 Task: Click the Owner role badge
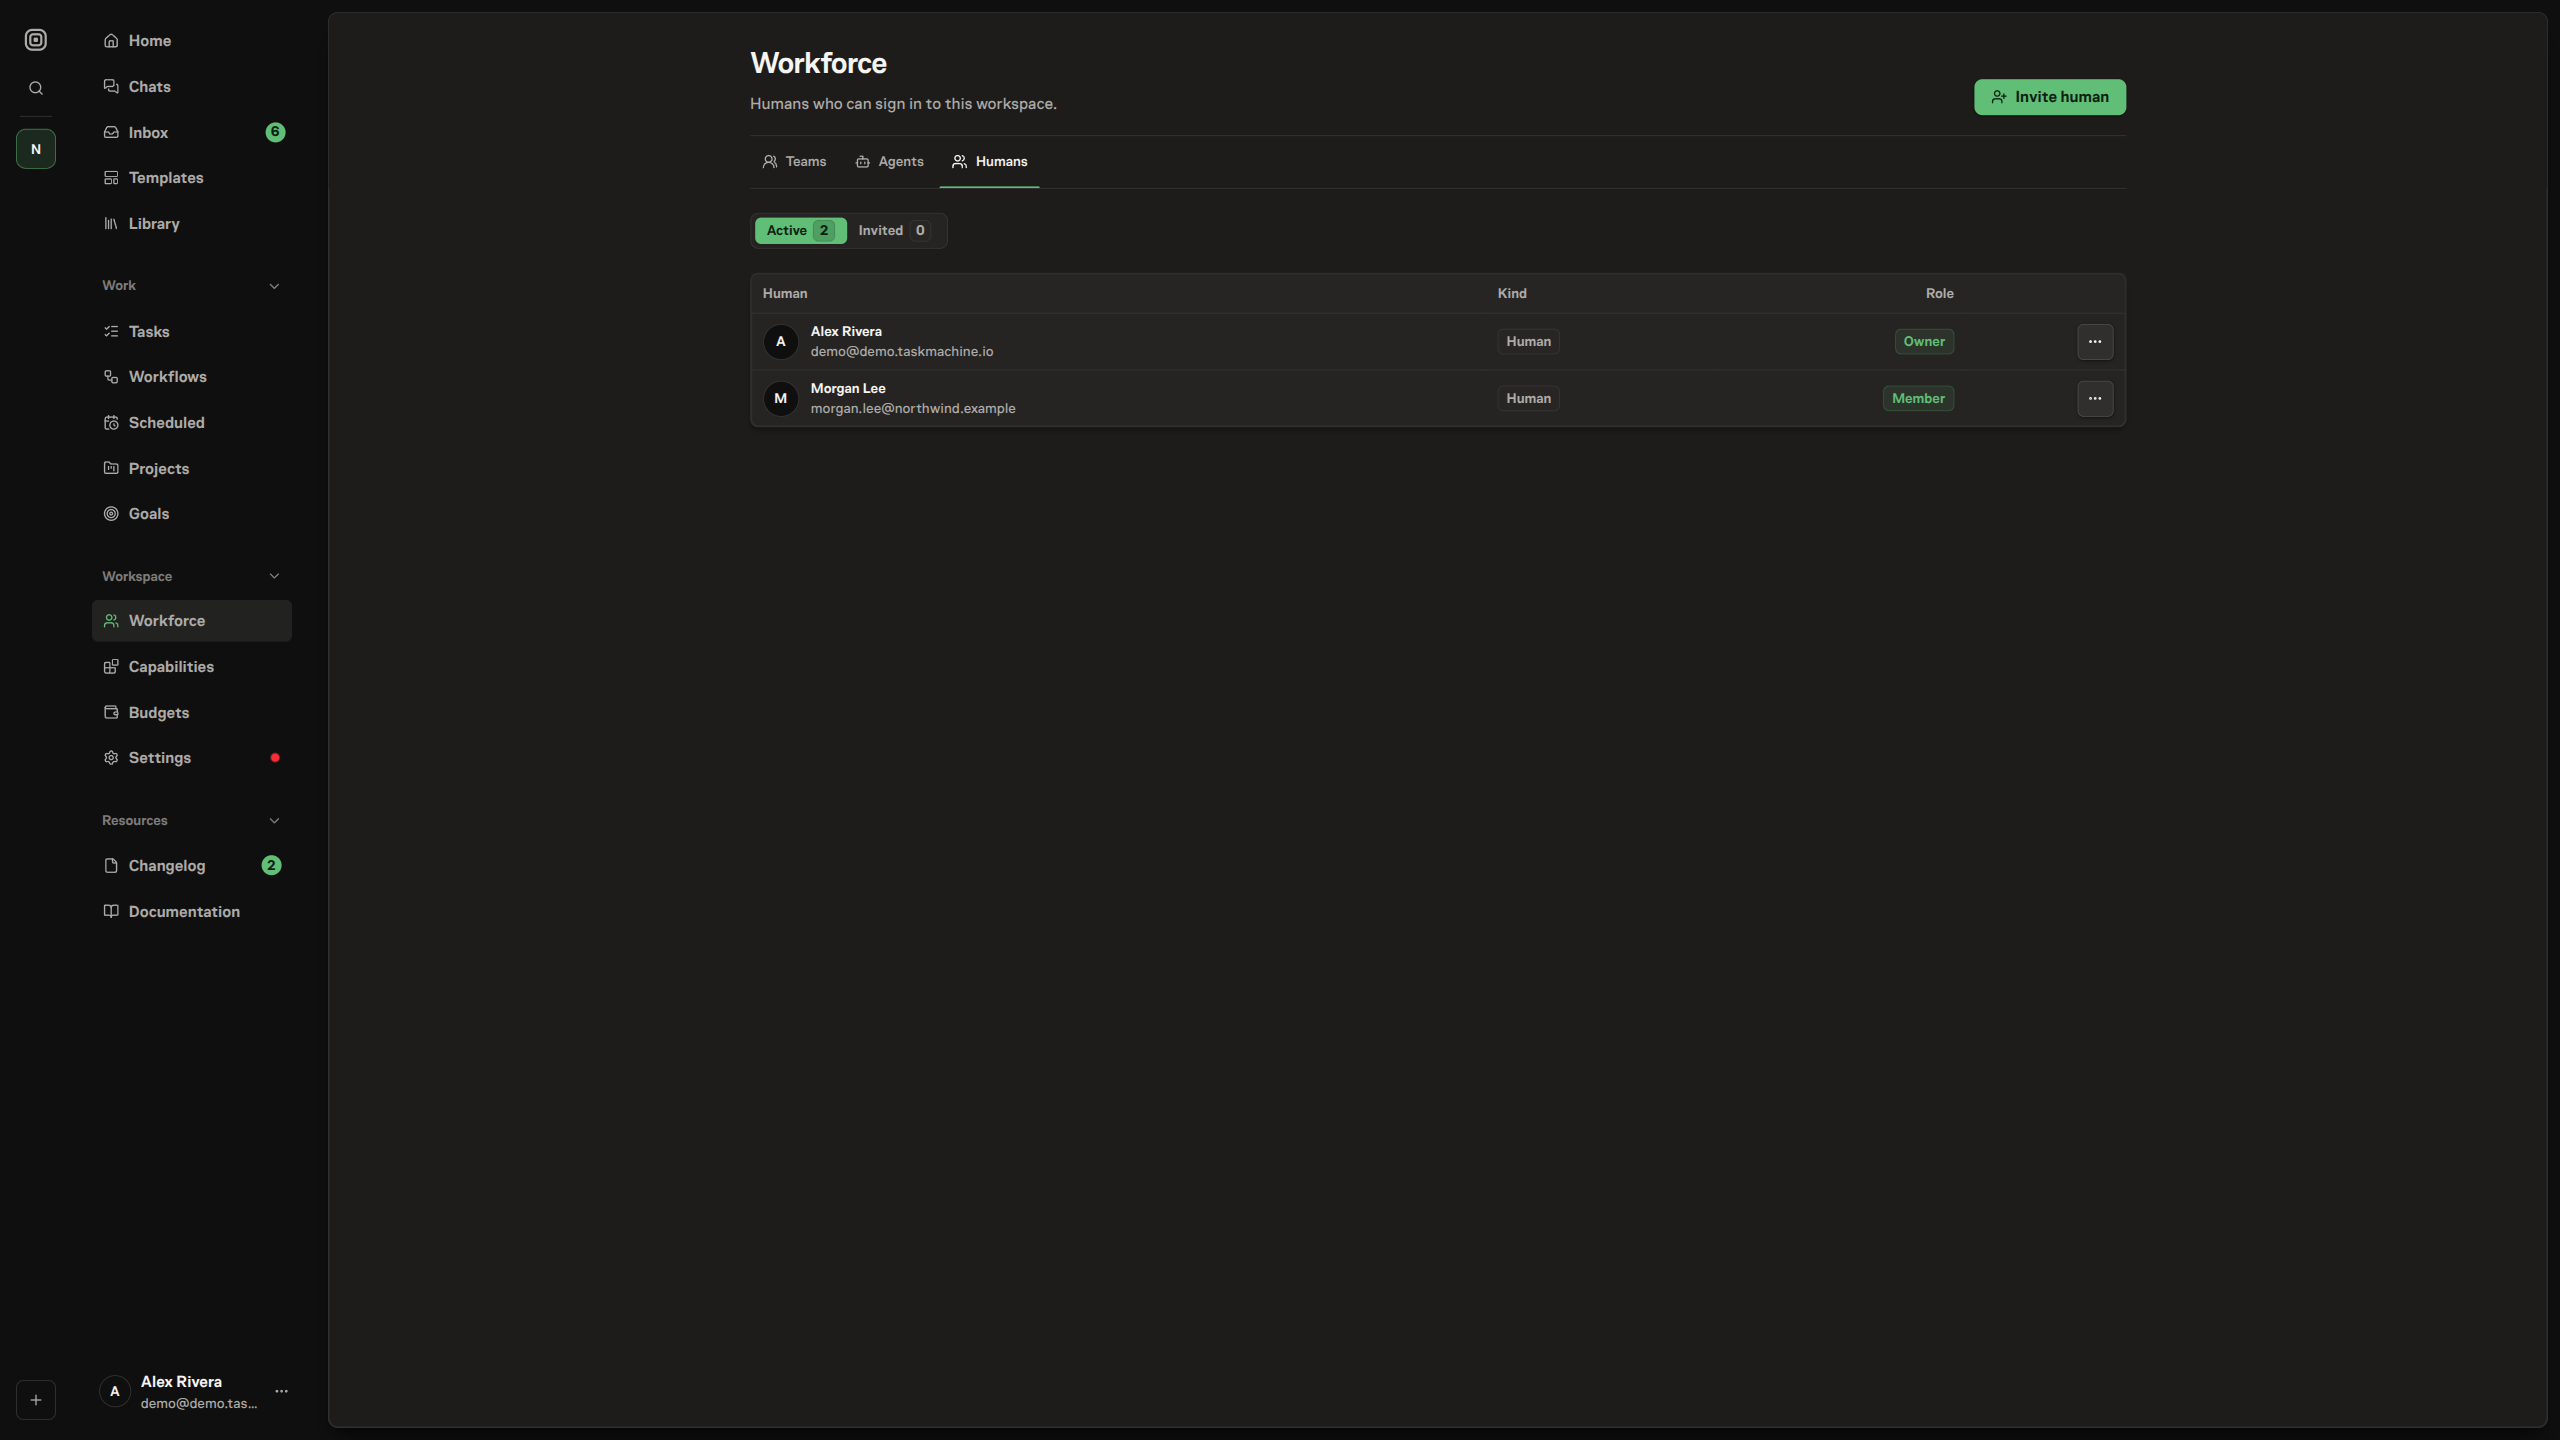pos(1924,342)
